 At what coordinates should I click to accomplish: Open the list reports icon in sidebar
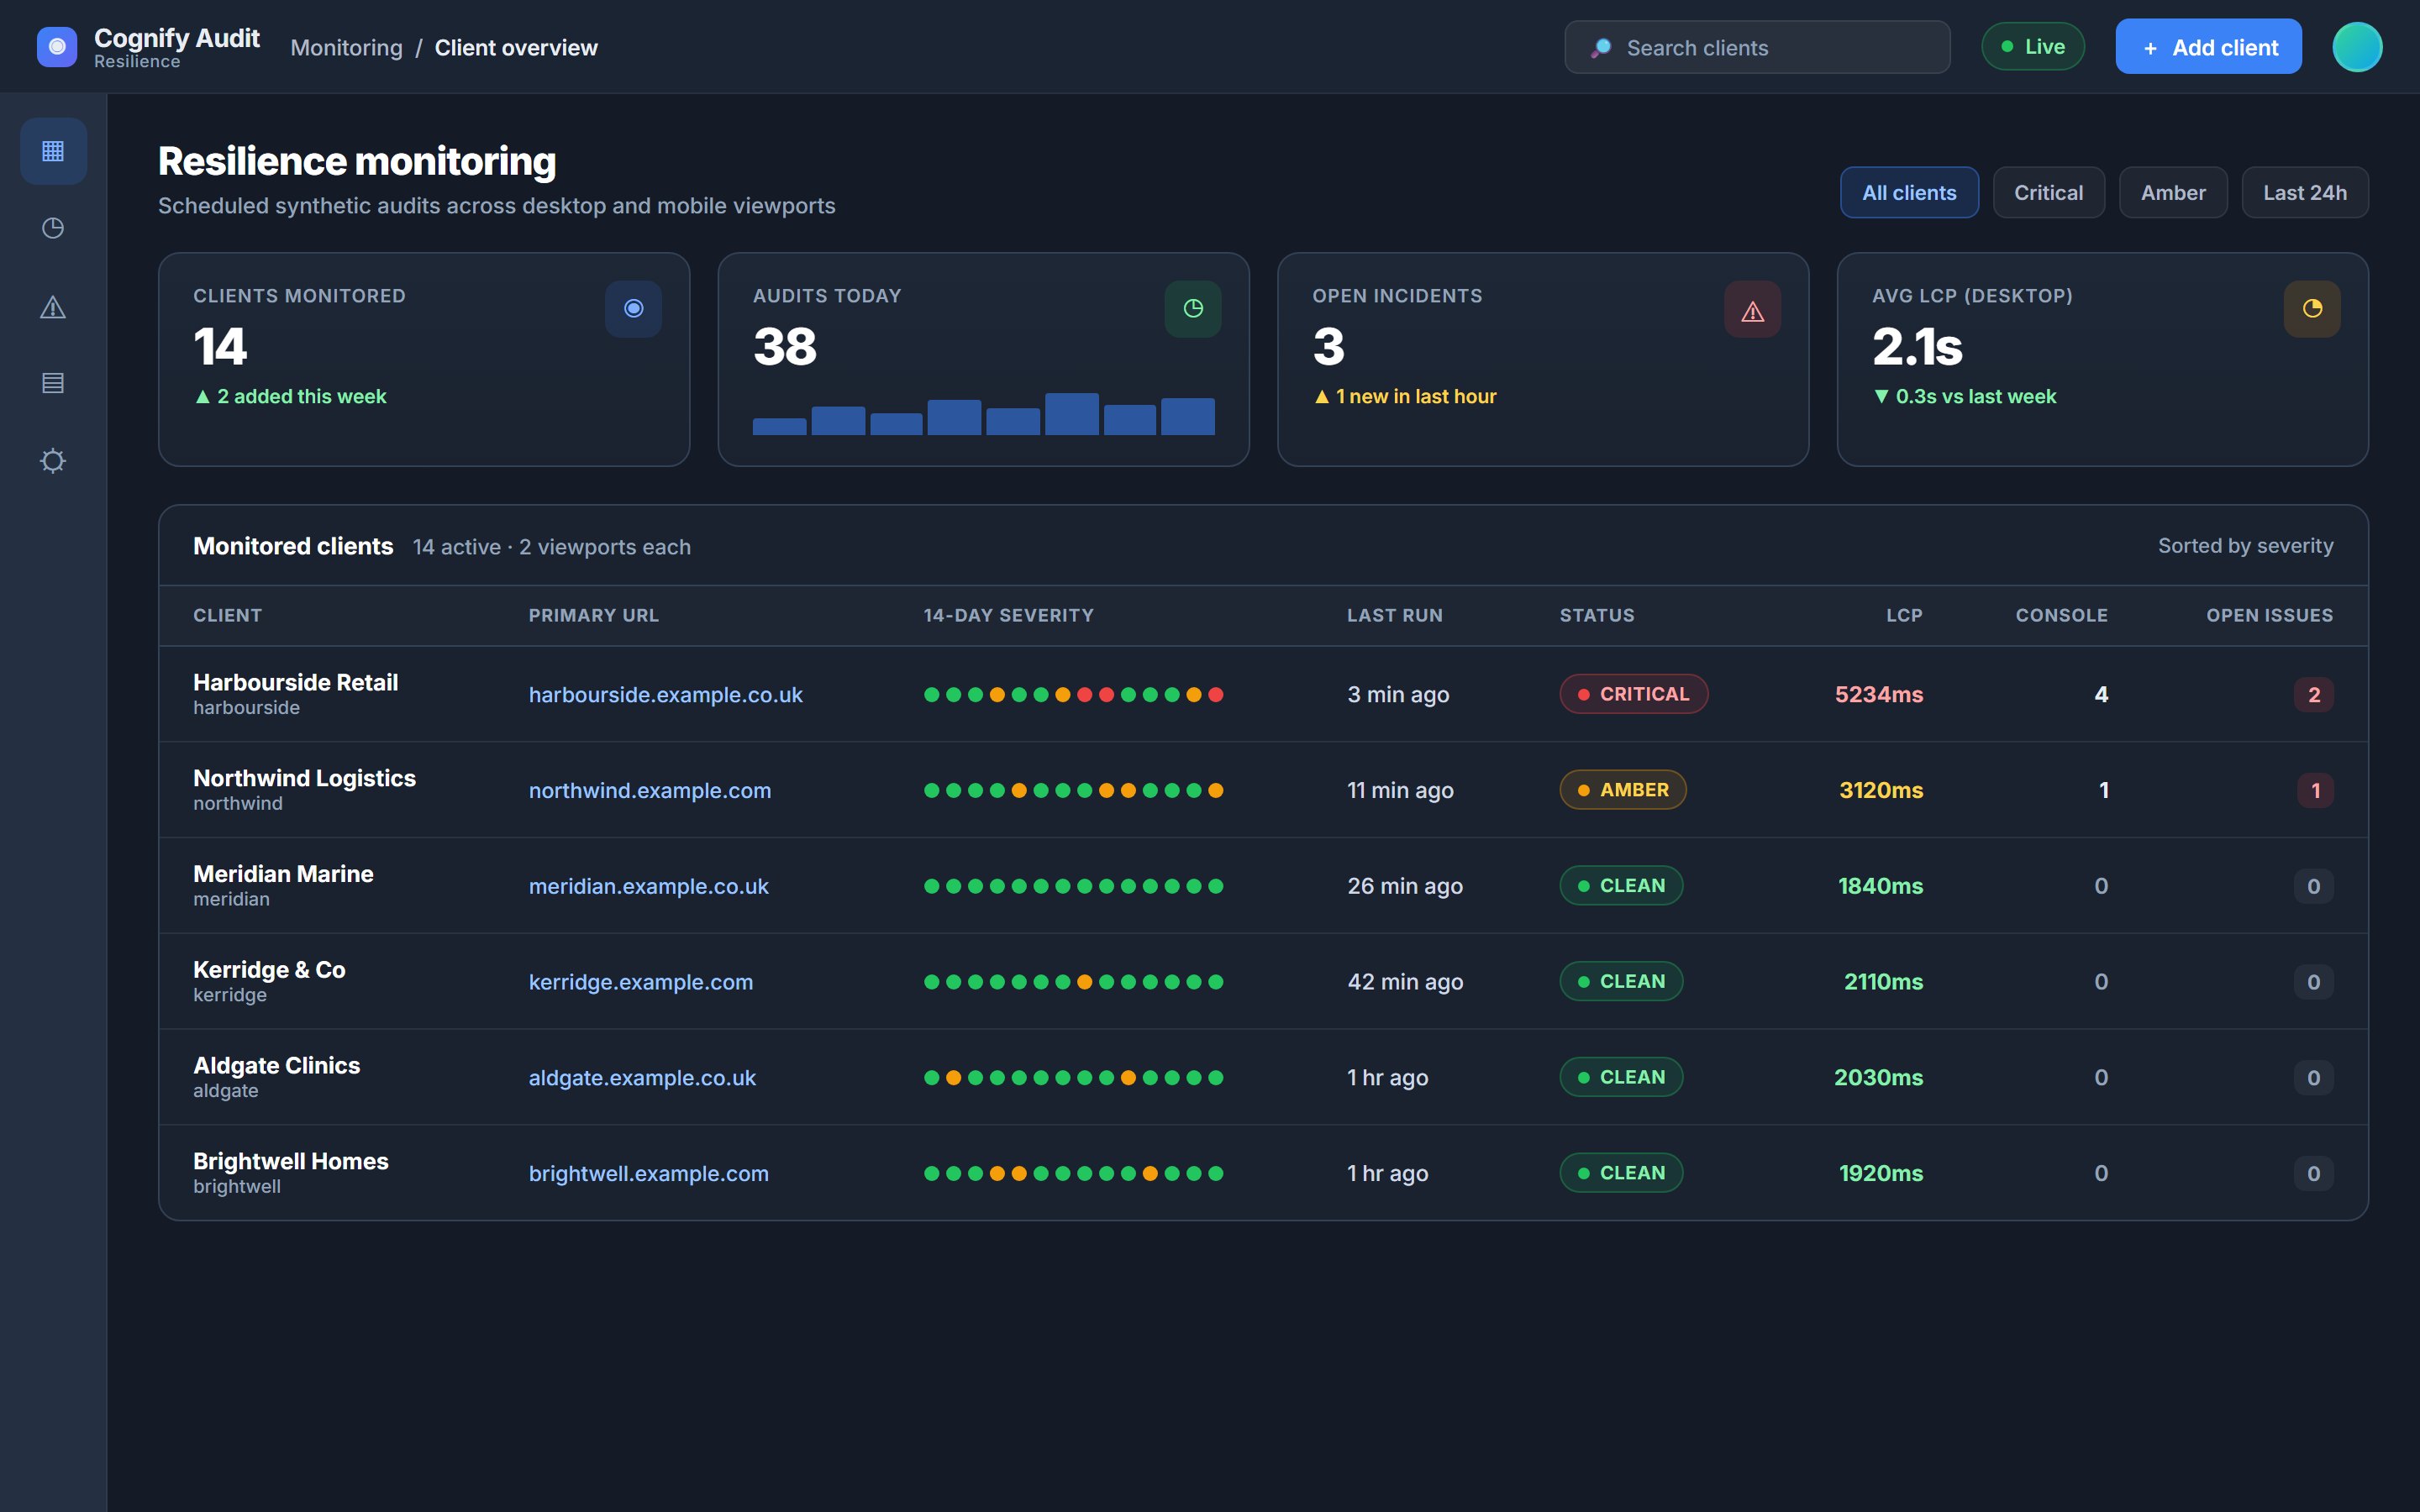point(53,383)
